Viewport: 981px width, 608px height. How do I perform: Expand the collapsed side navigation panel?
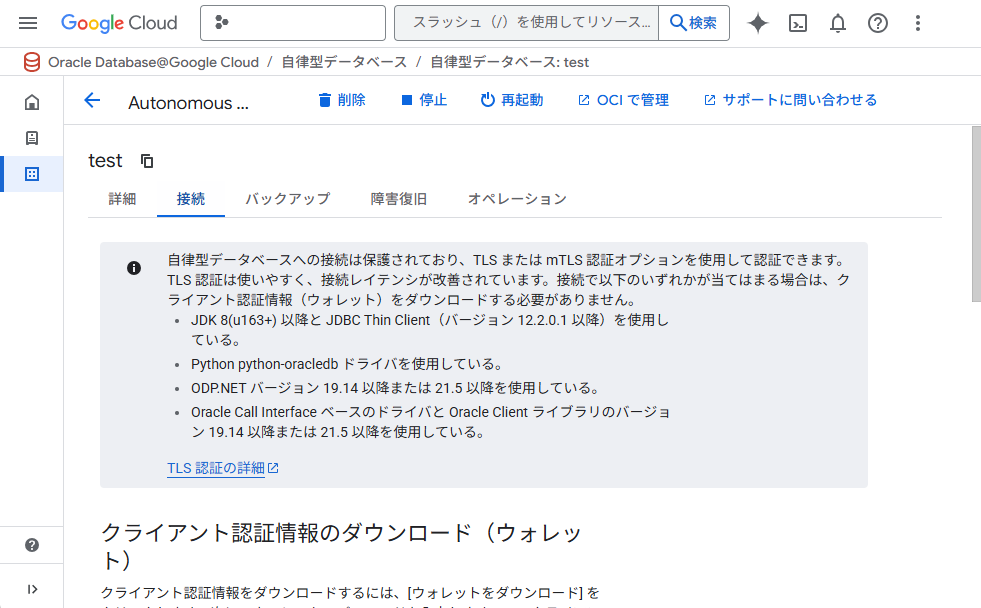[32, 589]
